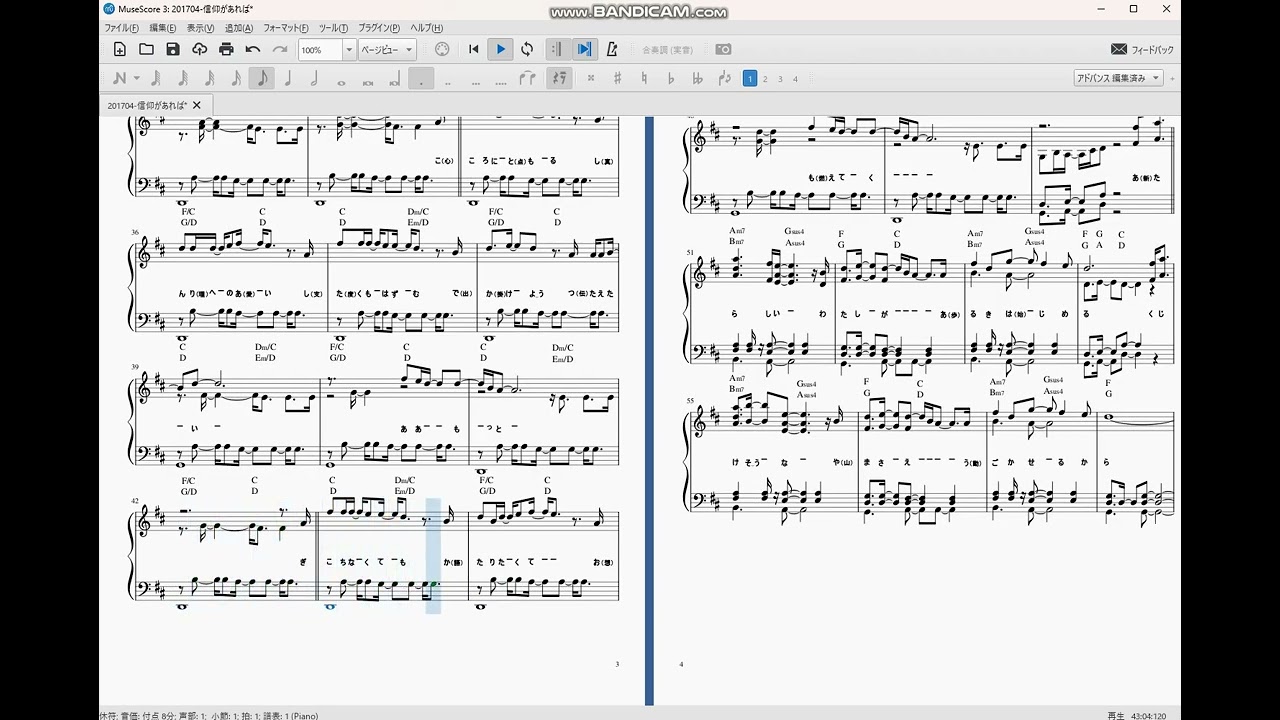
Task: Open the 表示(V) menu
Action: [x=201, y=28]
